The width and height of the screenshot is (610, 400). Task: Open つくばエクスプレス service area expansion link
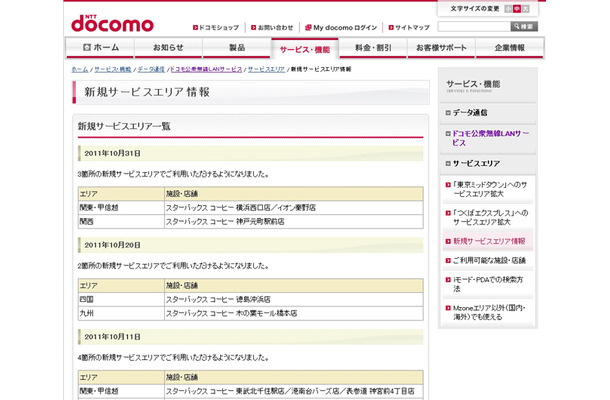click(491, 218)
